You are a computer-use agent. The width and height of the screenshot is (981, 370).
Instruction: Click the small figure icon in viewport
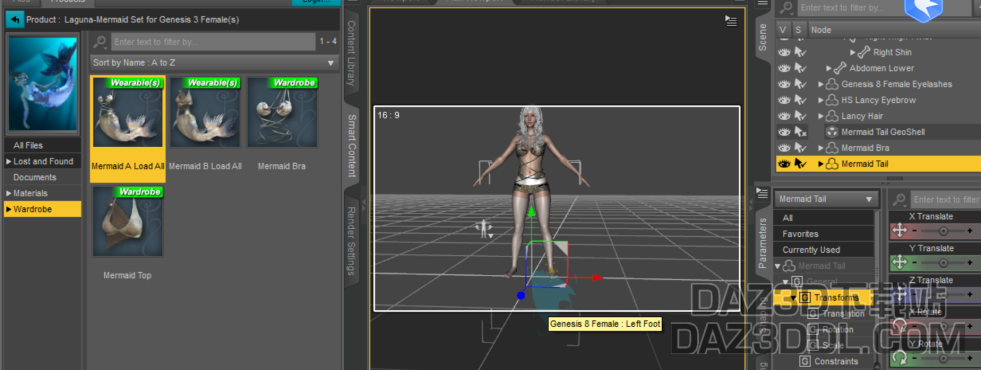(x=484, y=230)
